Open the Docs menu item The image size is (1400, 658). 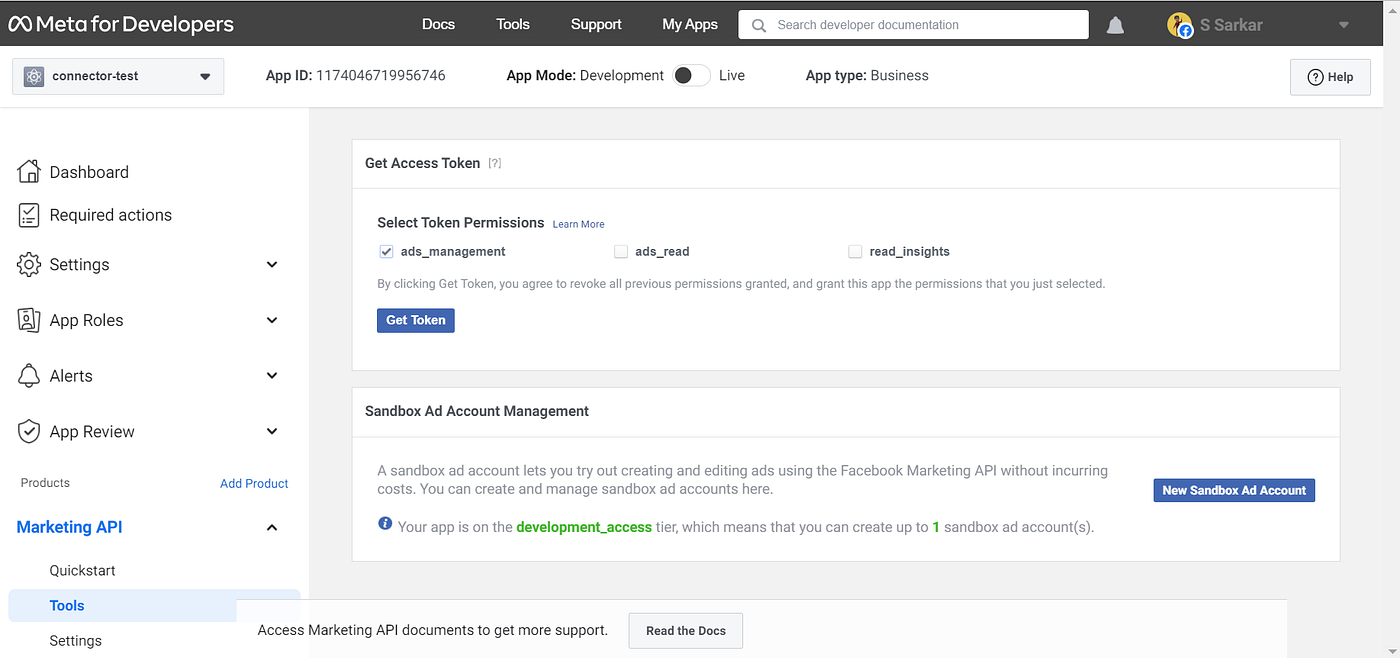coord(438,24)
